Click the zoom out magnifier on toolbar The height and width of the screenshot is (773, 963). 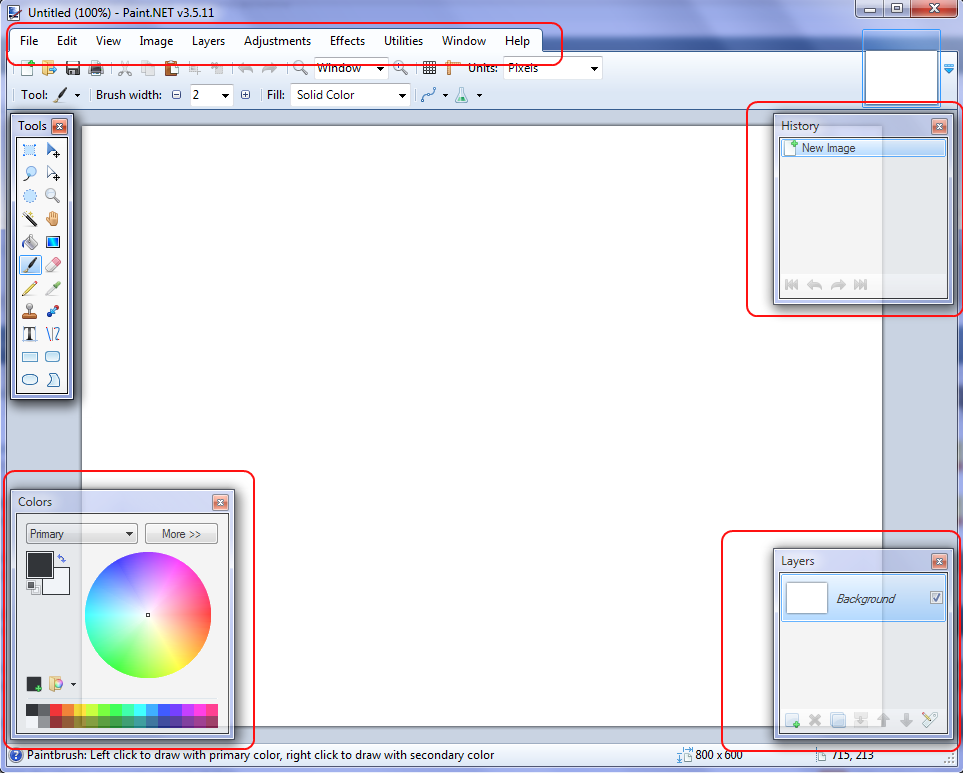(300, 68)
